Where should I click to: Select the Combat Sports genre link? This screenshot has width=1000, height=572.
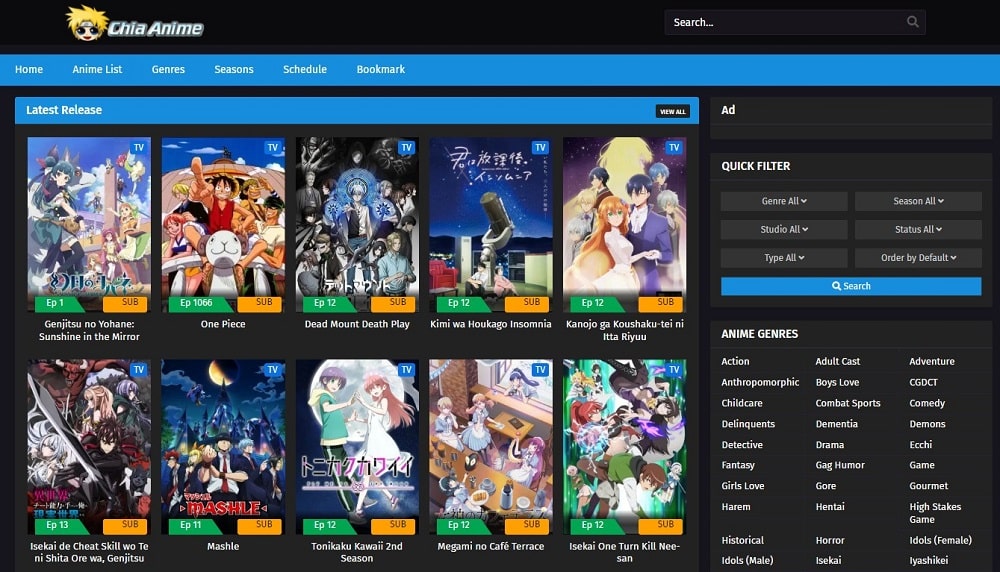click(x=848, y=404)
